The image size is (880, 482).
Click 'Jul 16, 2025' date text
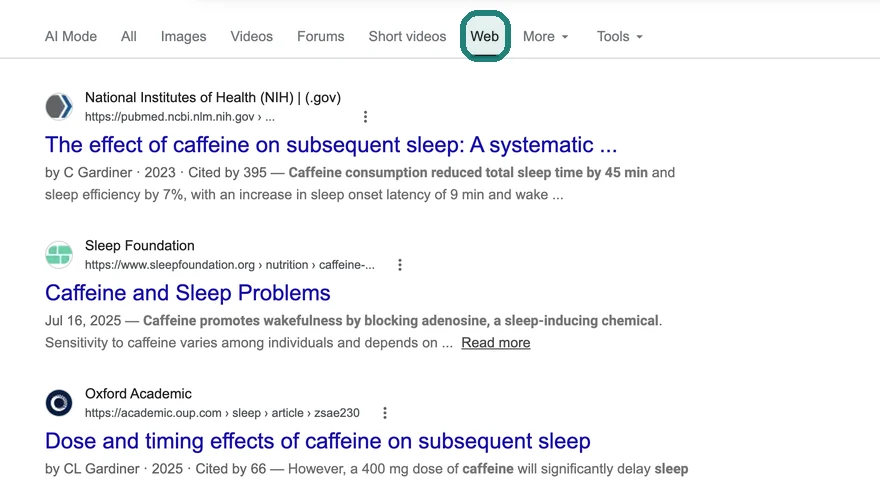[83, 320]
